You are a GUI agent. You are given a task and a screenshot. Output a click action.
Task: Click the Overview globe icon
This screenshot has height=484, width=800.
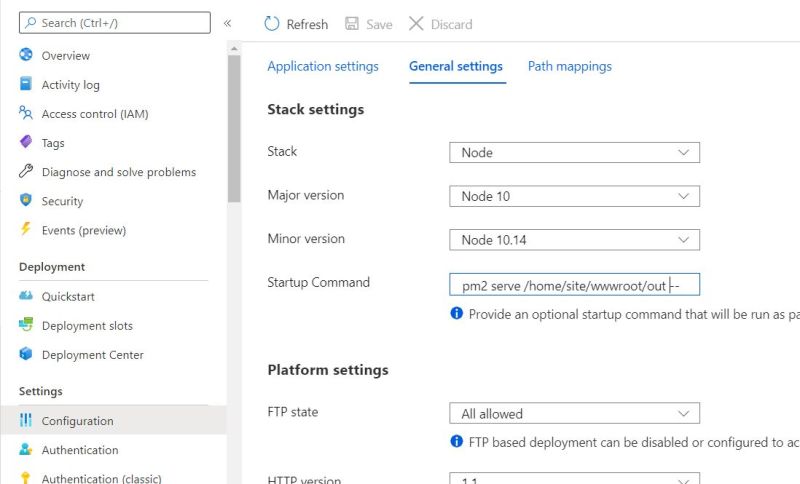pyautogui.click(x=26, y=55)
